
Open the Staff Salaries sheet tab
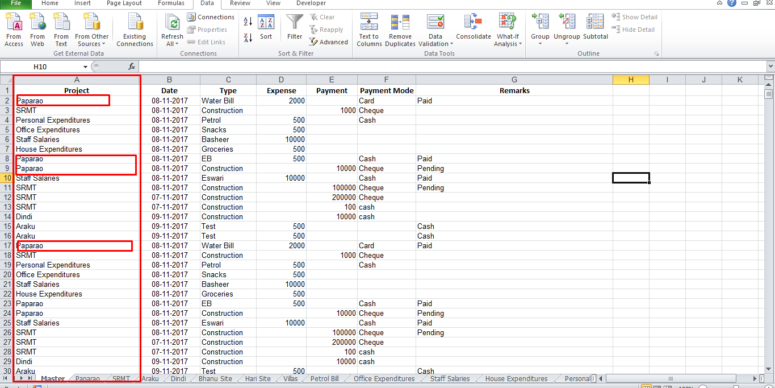(450, 379)
